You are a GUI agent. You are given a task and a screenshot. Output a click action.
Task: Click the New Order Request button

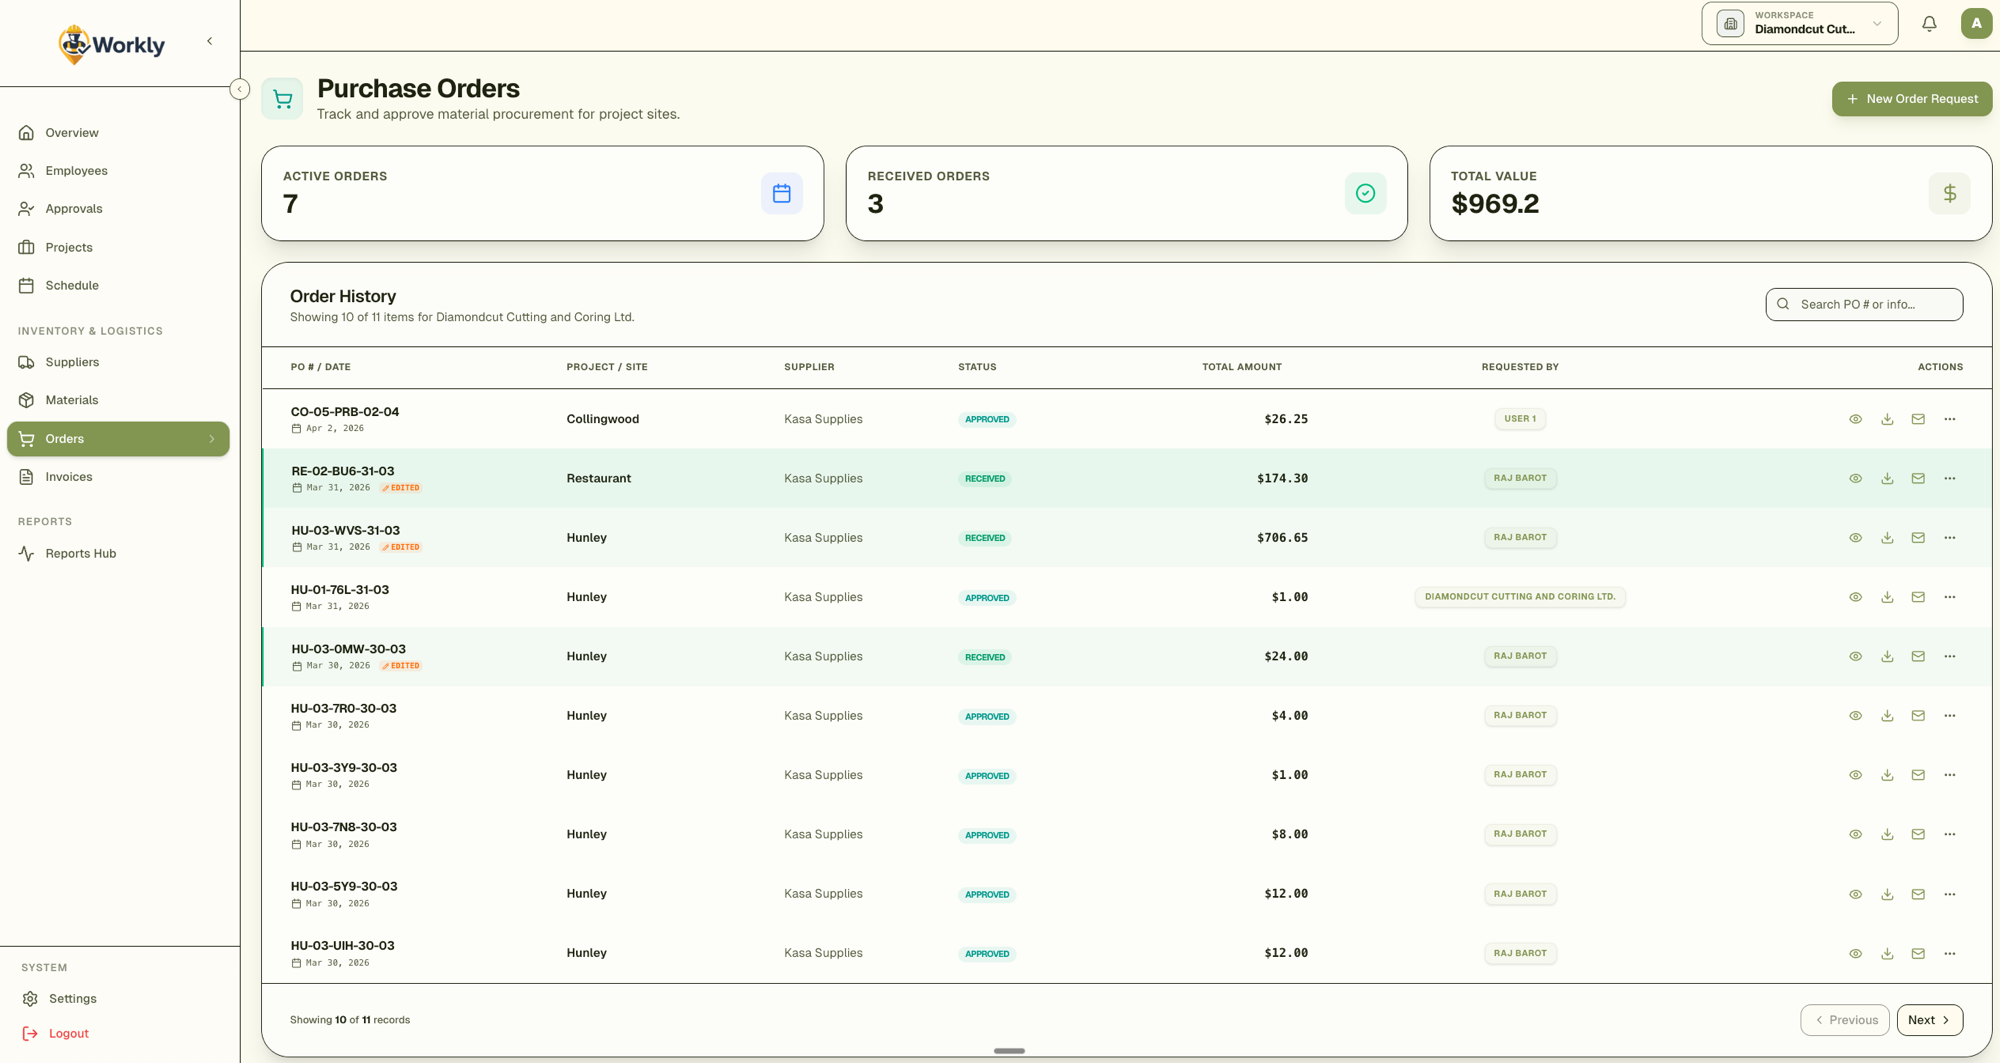click(1911, 99)
